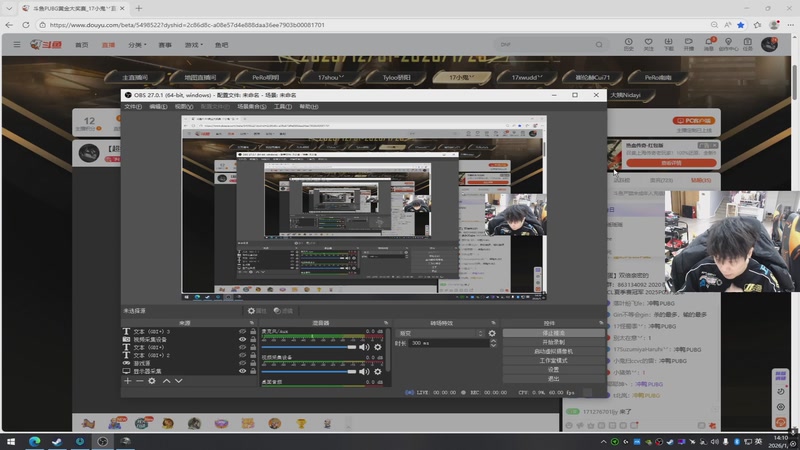Image resolution: width=800 pixels, height=450 pixels.
Task: Toggle visibility eye of 显示器采集 source
Action: coord(242,371)
